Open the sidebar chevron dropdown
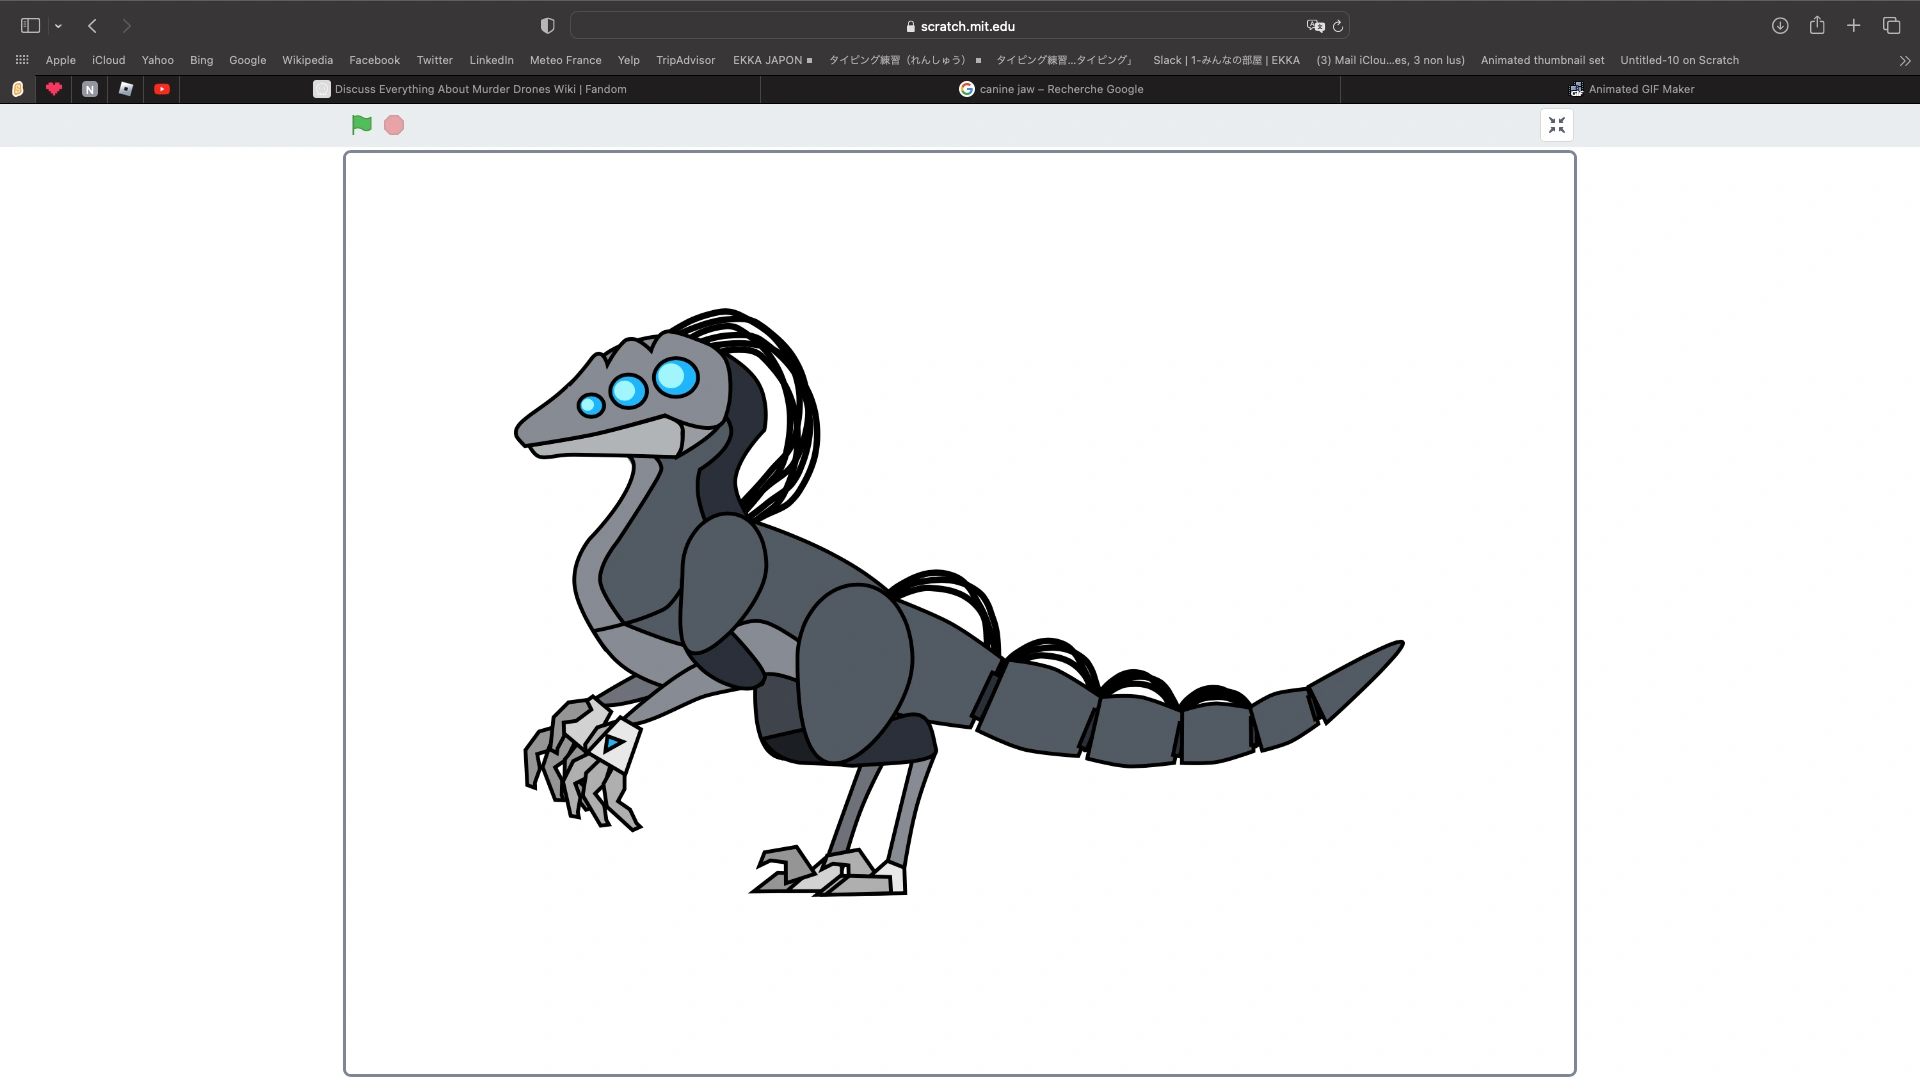The height and width of the screenshot is (1080, 1920). 57,26
